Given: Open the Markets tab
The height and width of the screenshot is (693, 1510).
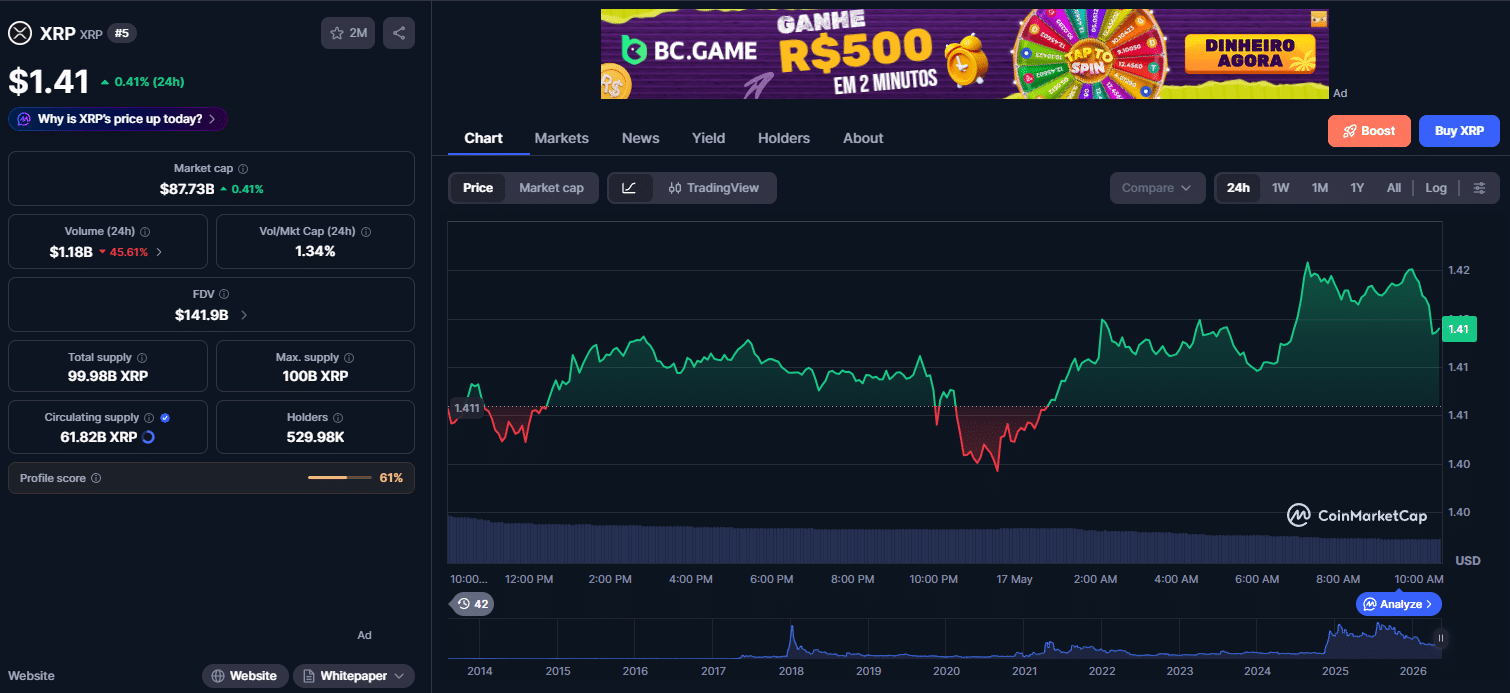Looking at the screenshot, I should 562,138.
